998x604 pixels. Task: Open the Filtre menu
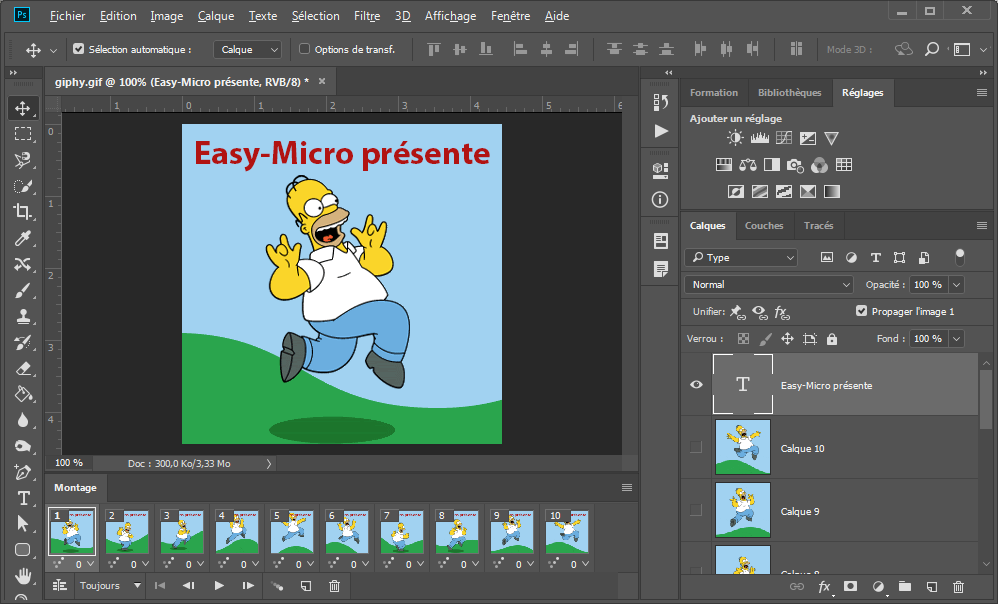(x=367, y=16)
